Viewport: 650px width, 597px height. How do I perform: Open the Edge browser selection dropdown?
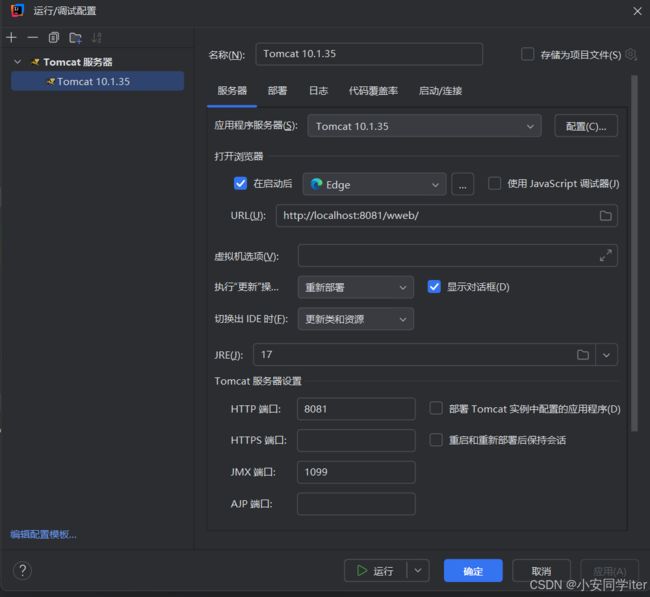374,184
